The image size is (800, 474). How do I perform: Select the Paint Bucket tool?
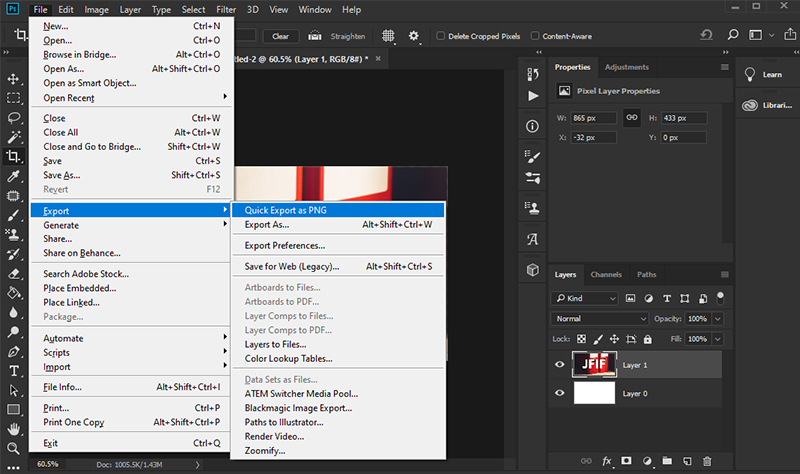click(x=13, y=293)
